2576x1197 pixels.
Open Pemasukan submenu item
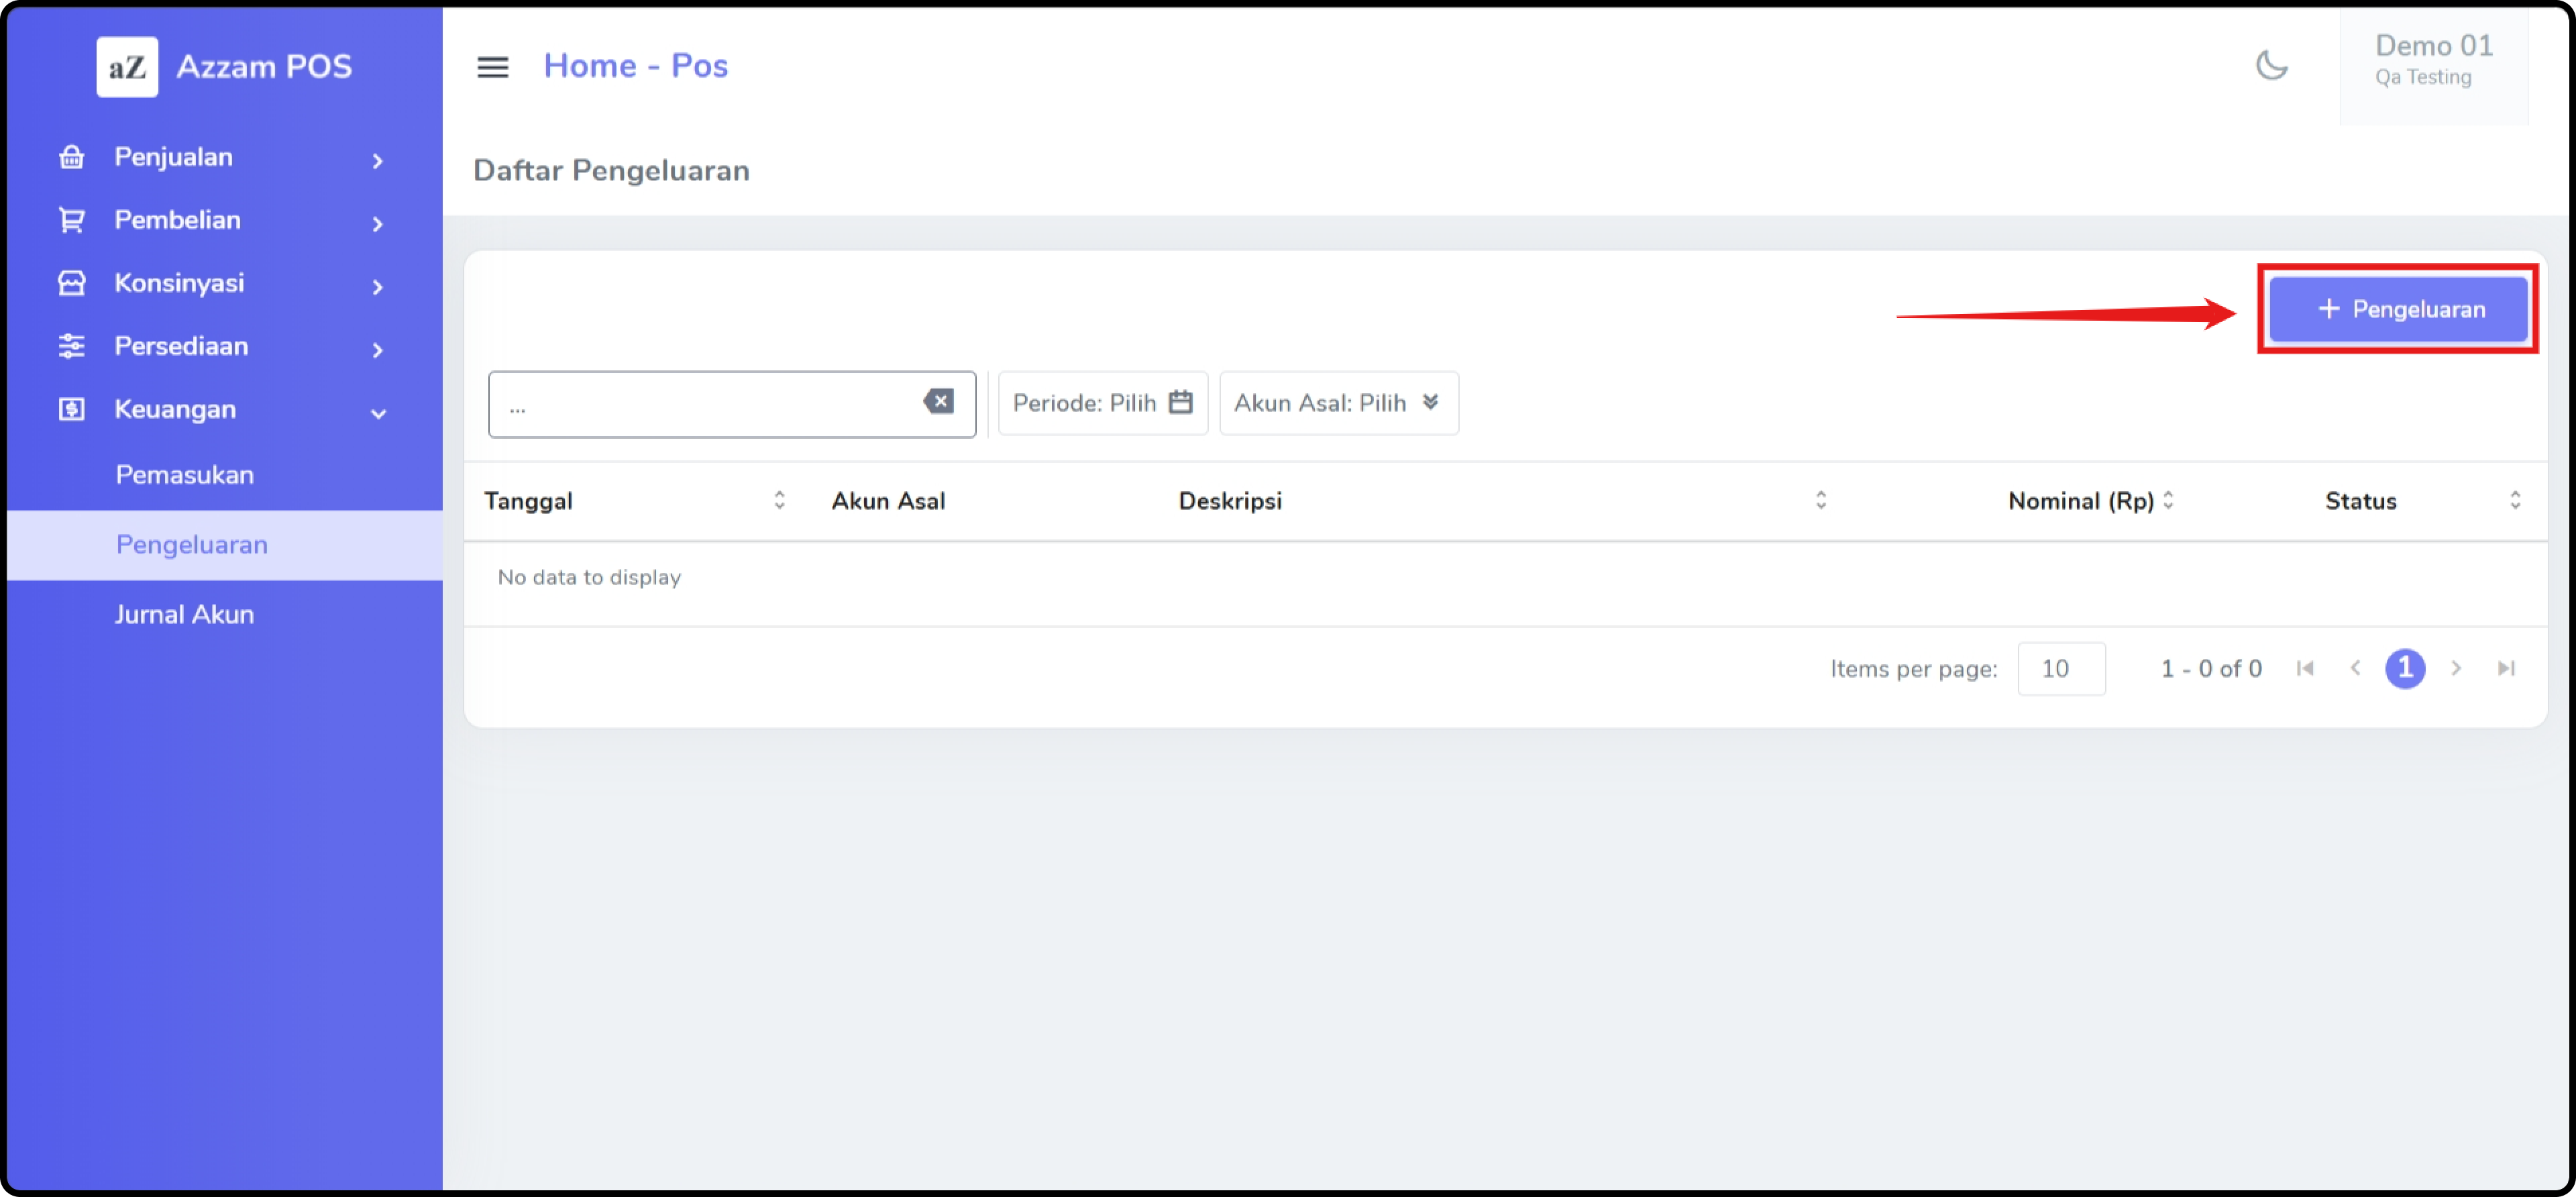pyautogui.click(x=184, y=475)
